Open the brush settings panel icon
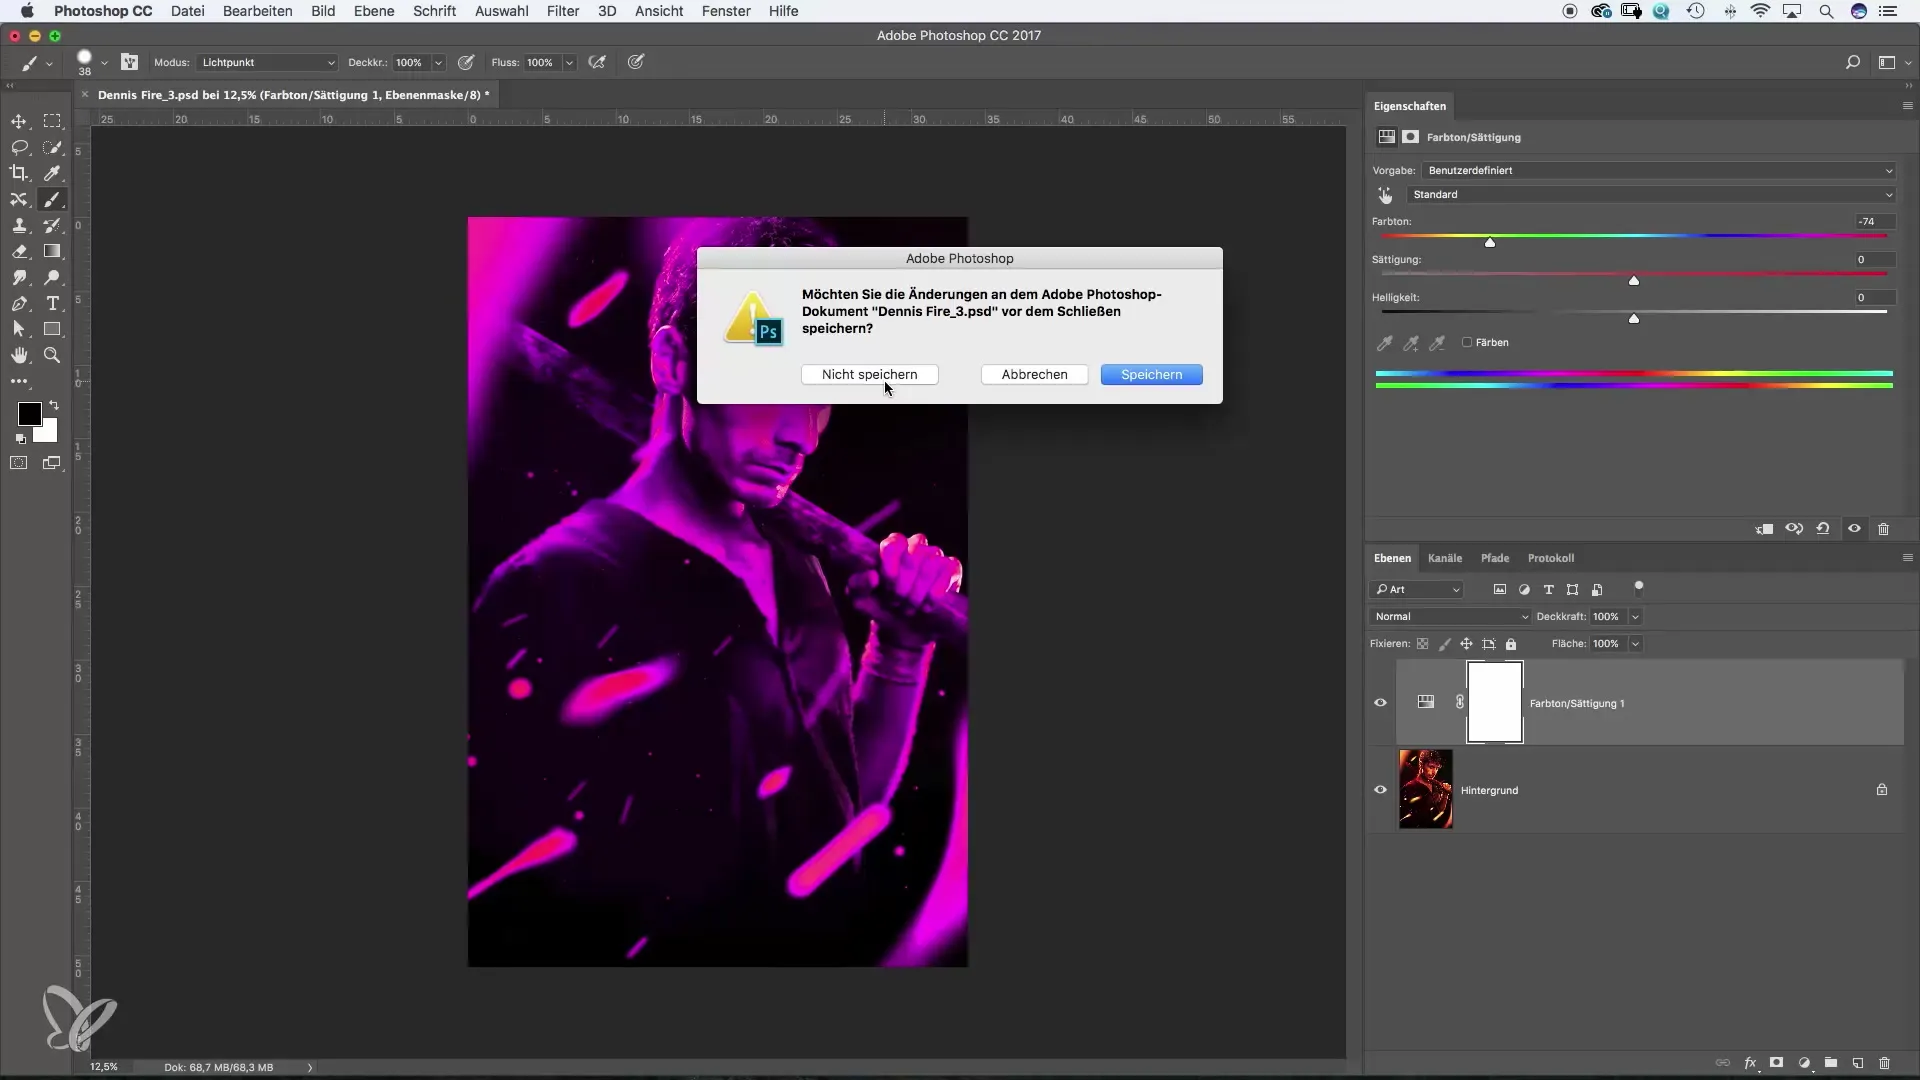Screen dimensions: 1920x1080 click(x=130, y=62)
